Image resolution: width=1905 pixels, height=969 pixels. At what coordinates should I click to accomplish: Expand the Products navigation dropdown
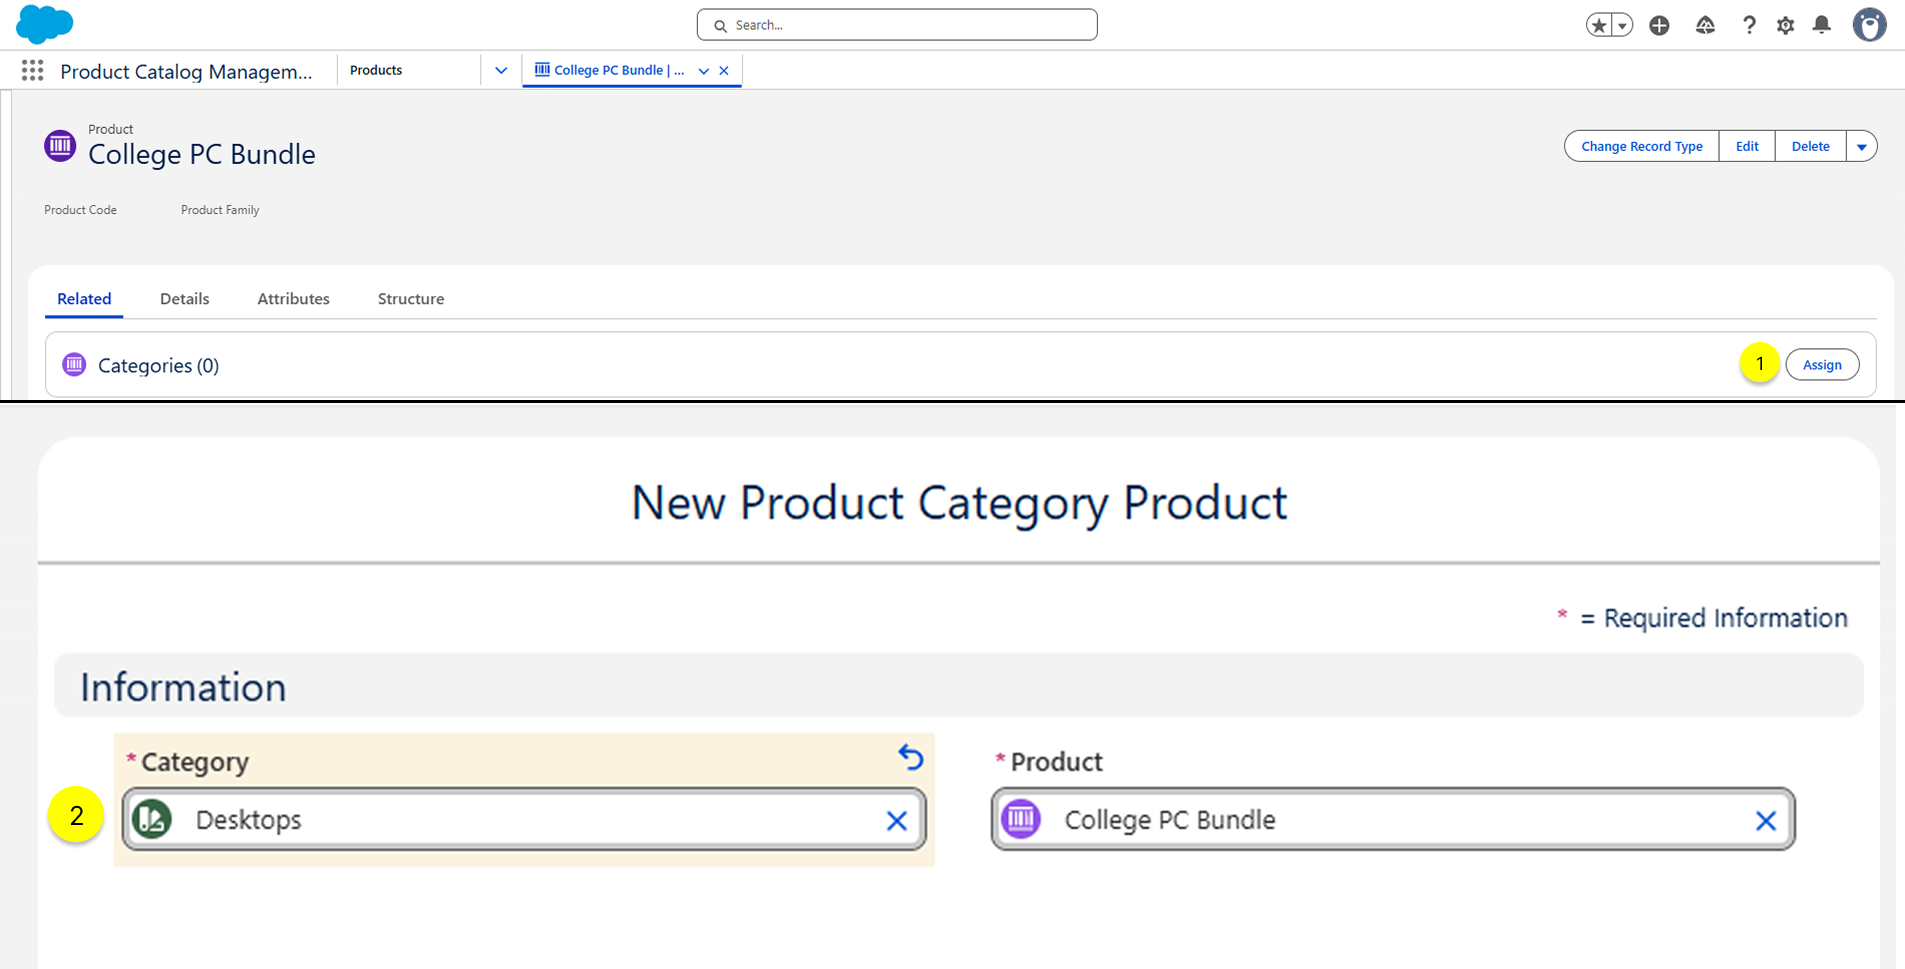click(x=501, y=70)
